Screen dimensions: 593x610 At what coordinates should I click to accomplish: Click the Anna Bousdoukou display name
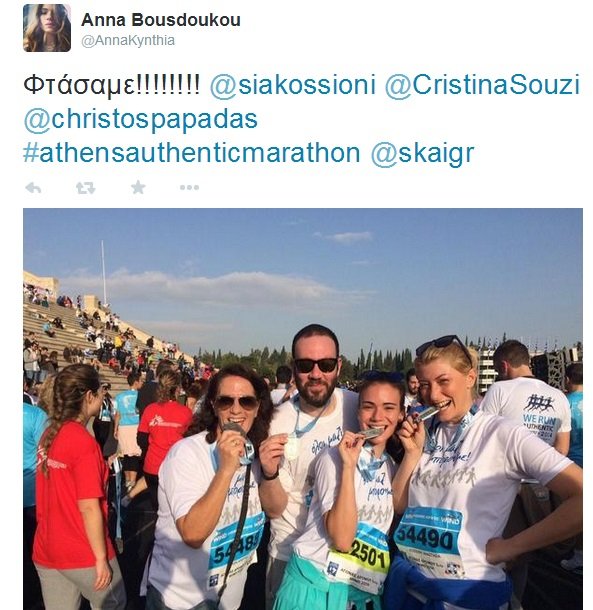161,20
